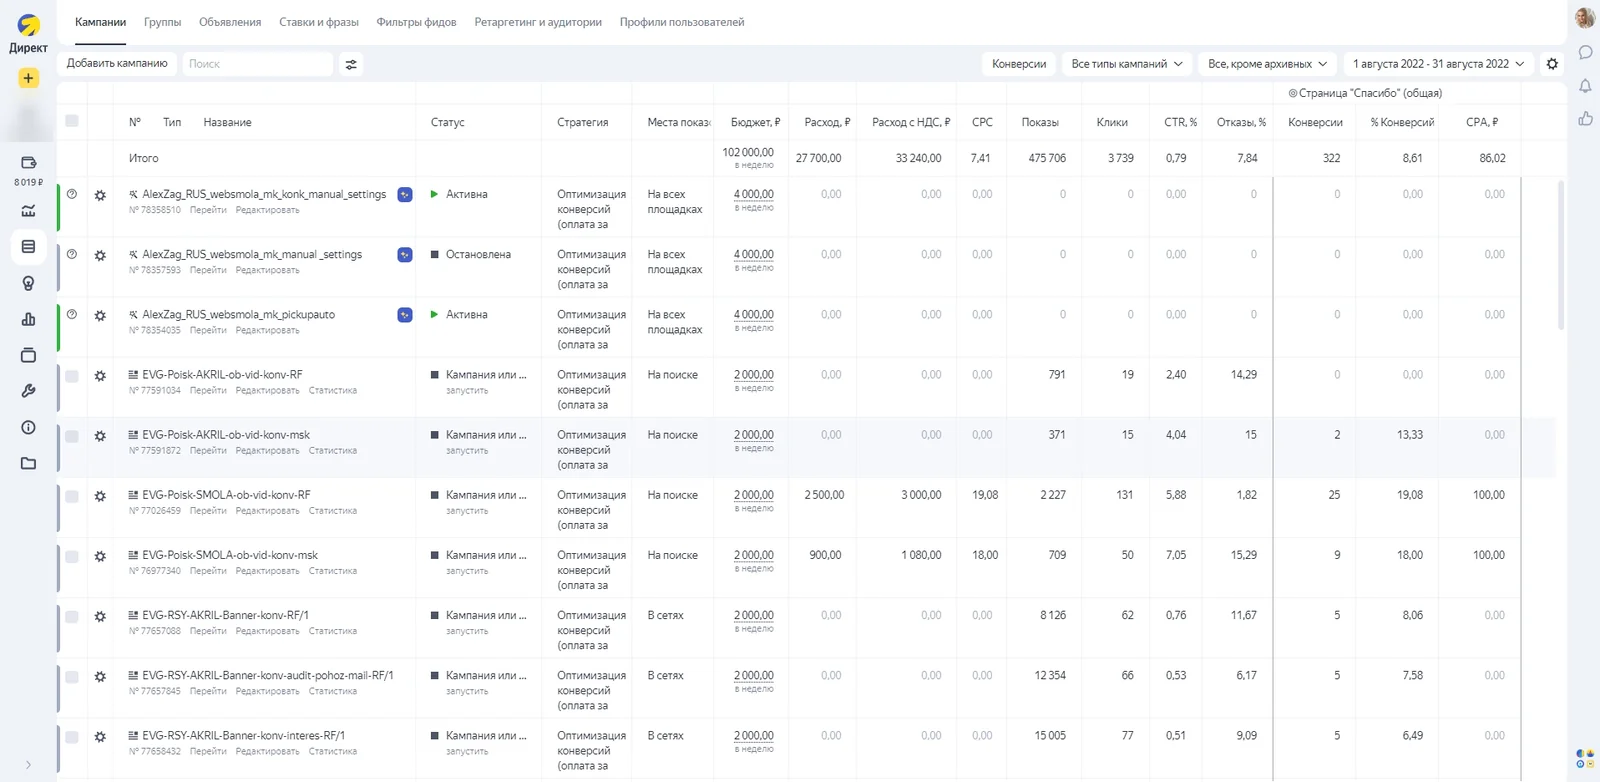Check the EVG-Poisk-AKRIL-ob-vid-konv-RF row checkbox
The height and width of the screenshot is (782, 1600).
pyautogui.click(x=72, y=376)
